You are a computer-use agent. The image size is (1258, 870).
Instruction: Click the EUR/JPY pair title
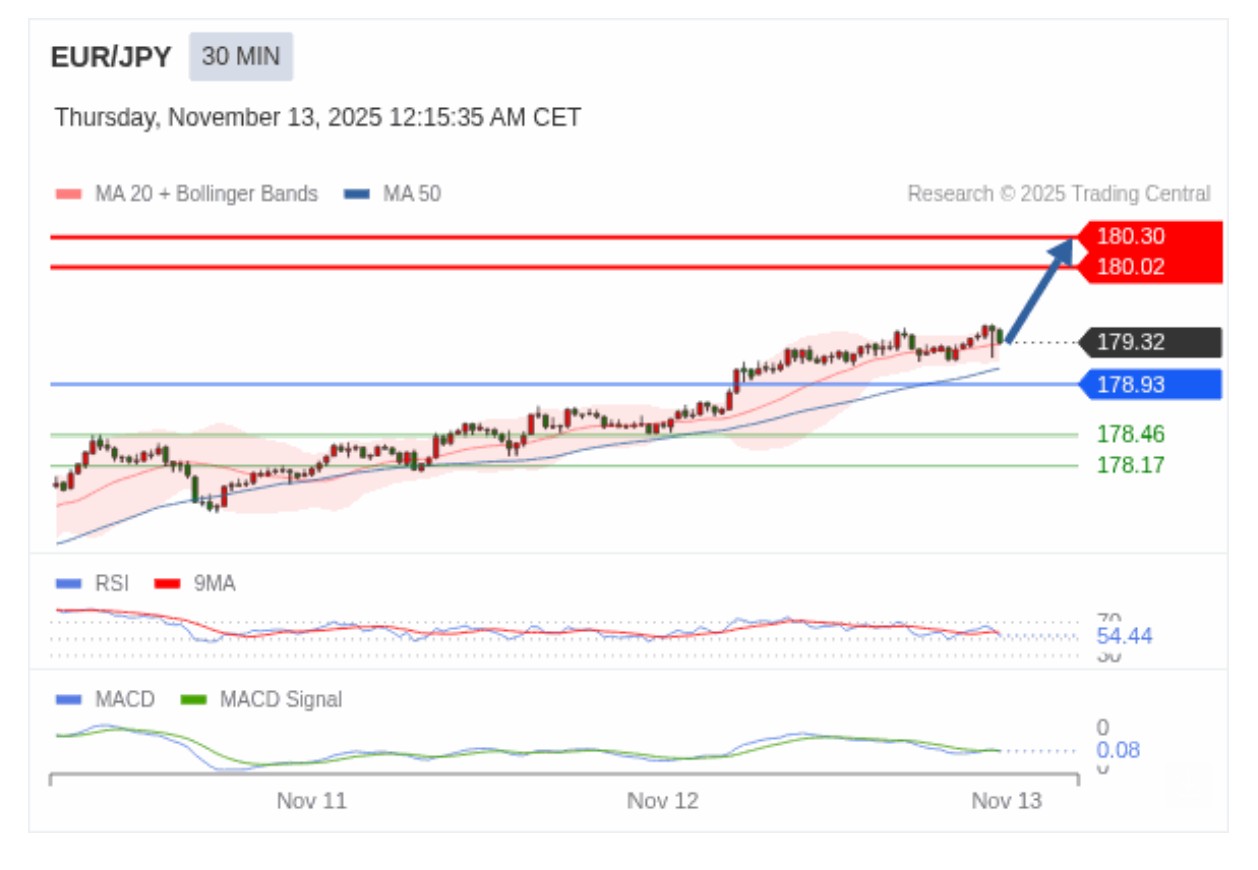(x=111, y=58)
